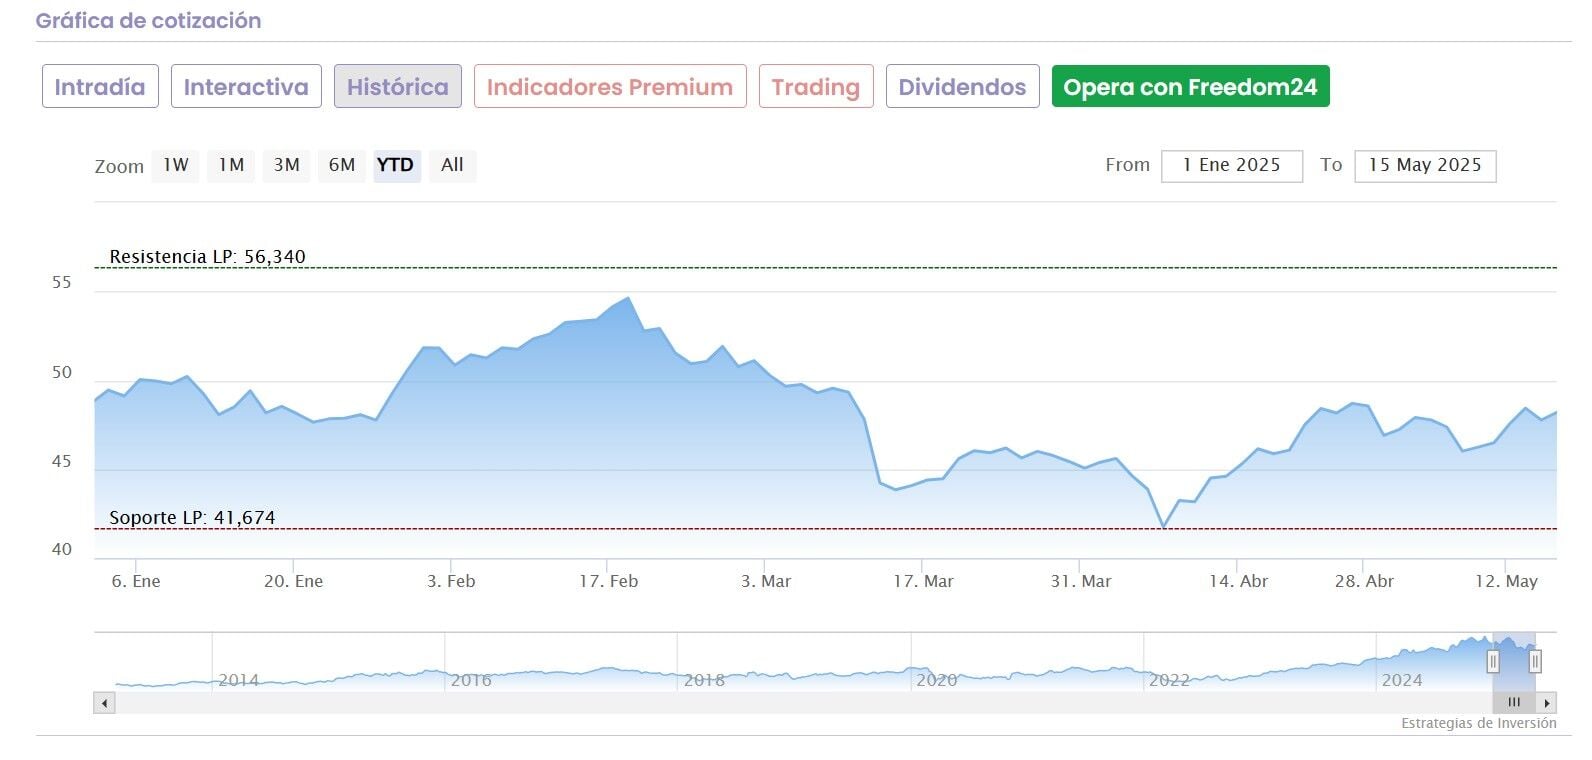
Task: Select the 1M zoom range
Action: click(x=231, y=165)
